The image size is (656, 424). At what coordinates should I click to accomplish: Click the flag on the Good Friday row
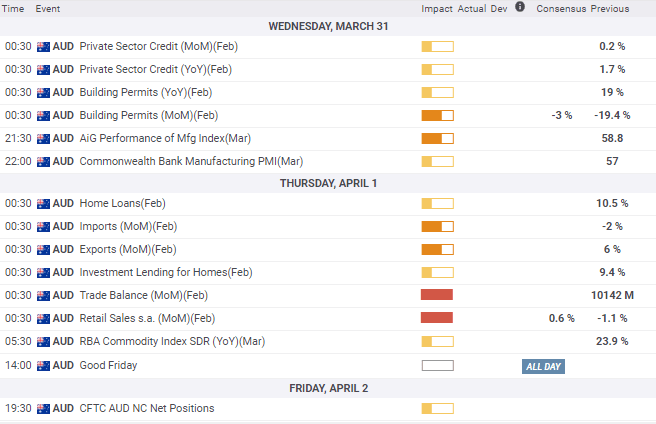point(42,366)
